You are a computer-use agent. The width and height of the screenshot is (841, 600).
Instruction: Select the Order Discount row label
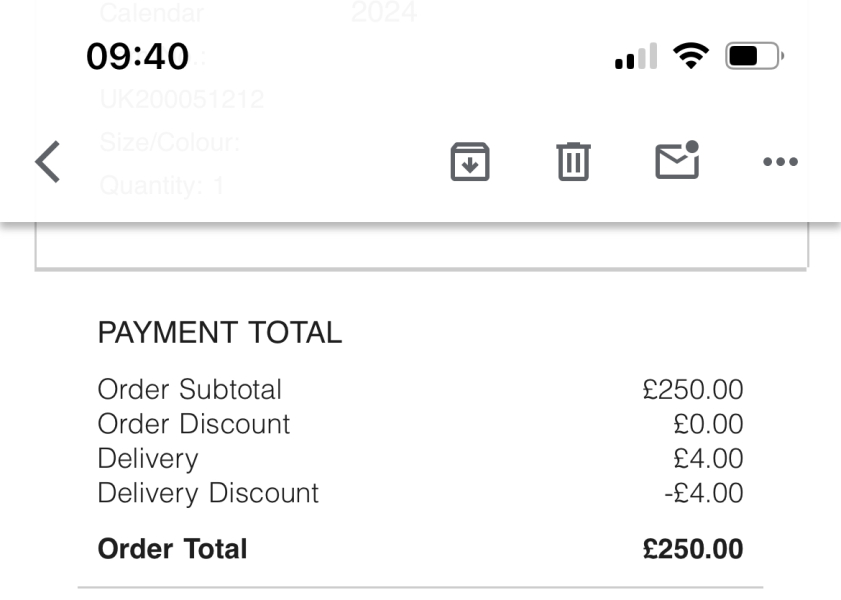click(193, 424)
